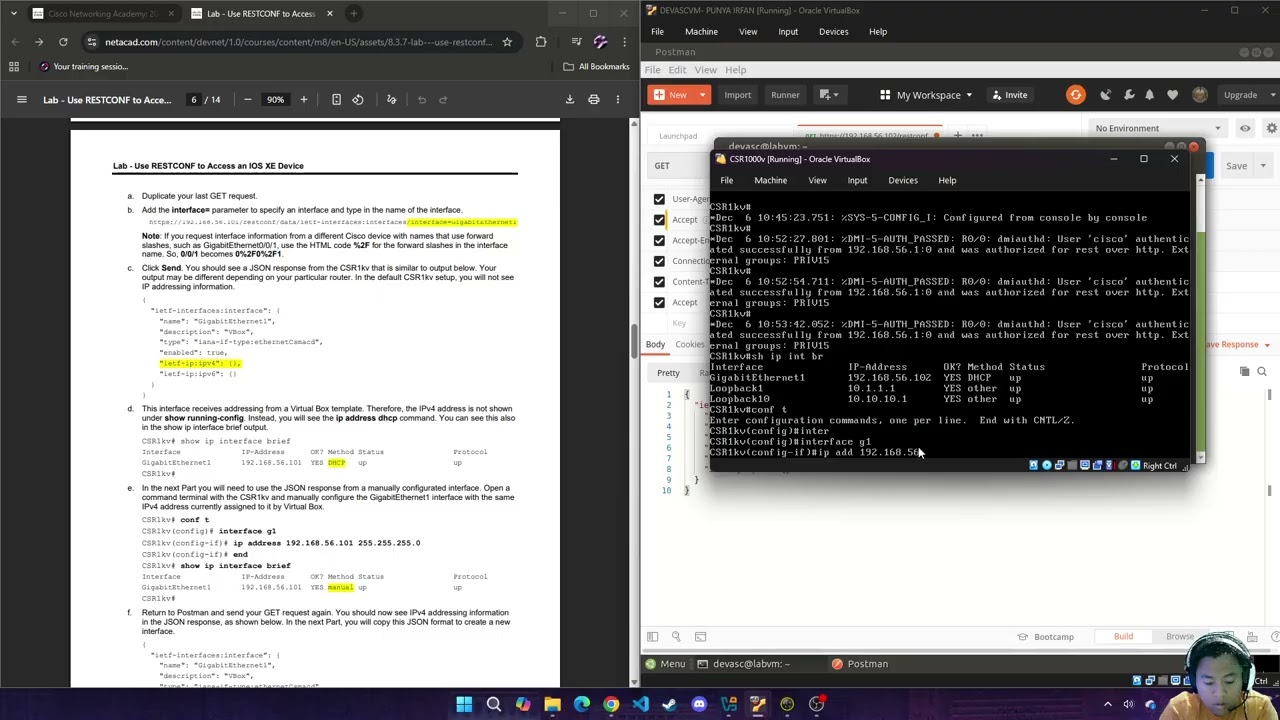The image size is (1280, 720).
Task: Open Chrome tab search dropdown arrow
Action: (x=14, y=13)
